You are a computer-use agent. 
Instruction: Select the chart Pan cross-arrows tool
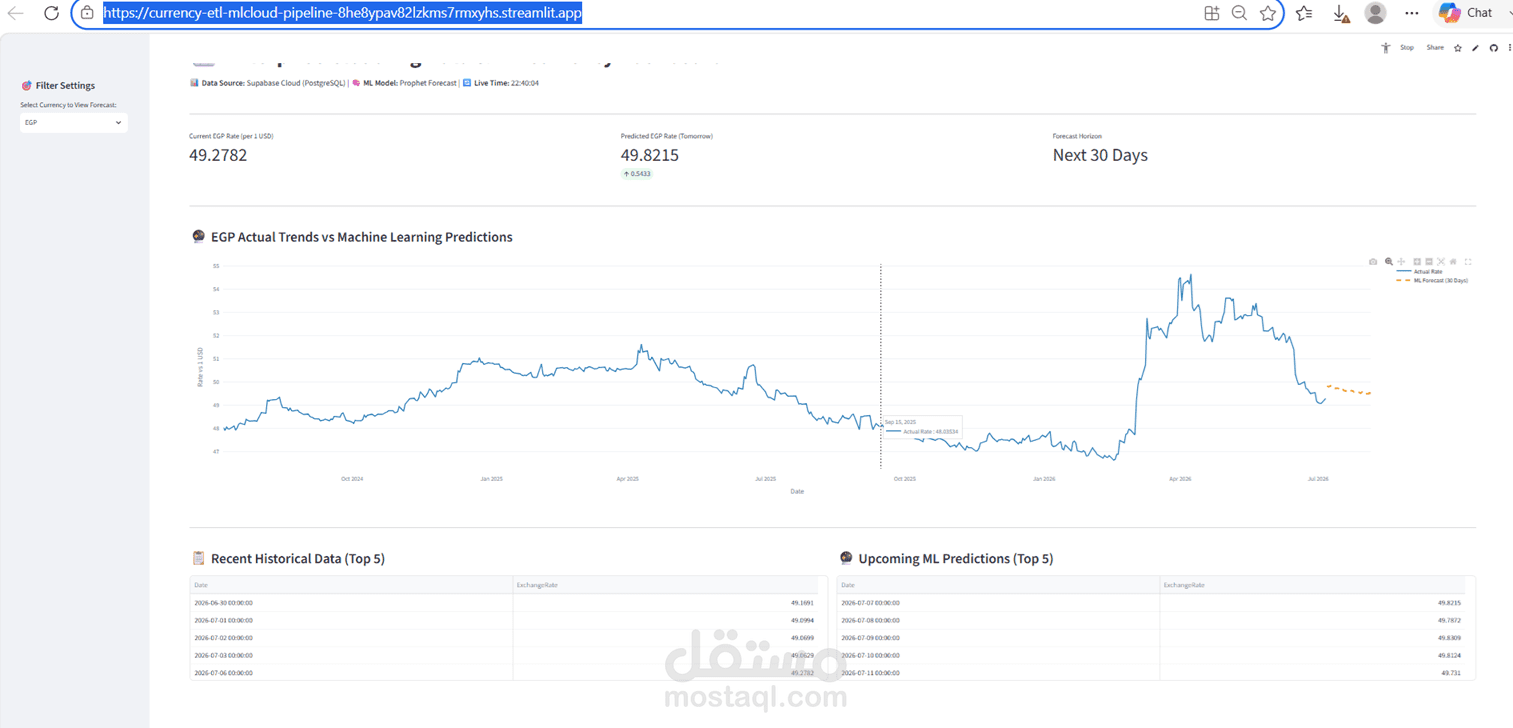(1401, 262)
